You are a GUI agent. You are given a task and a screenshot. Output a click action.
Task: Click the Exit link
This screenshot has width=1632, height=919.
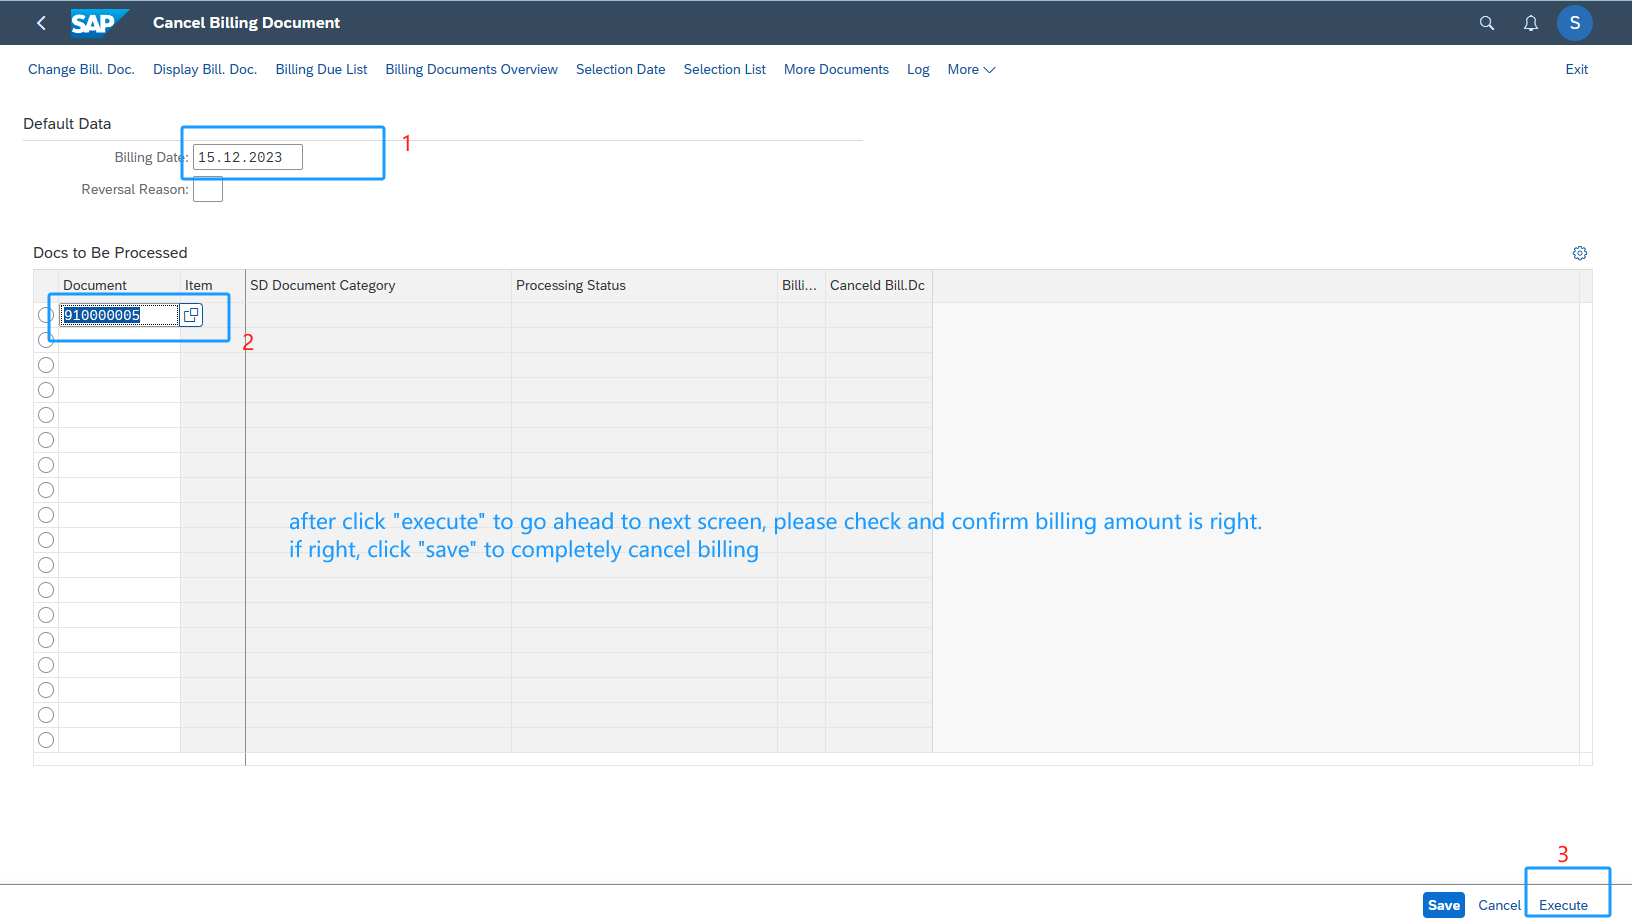coord(1576,70)
